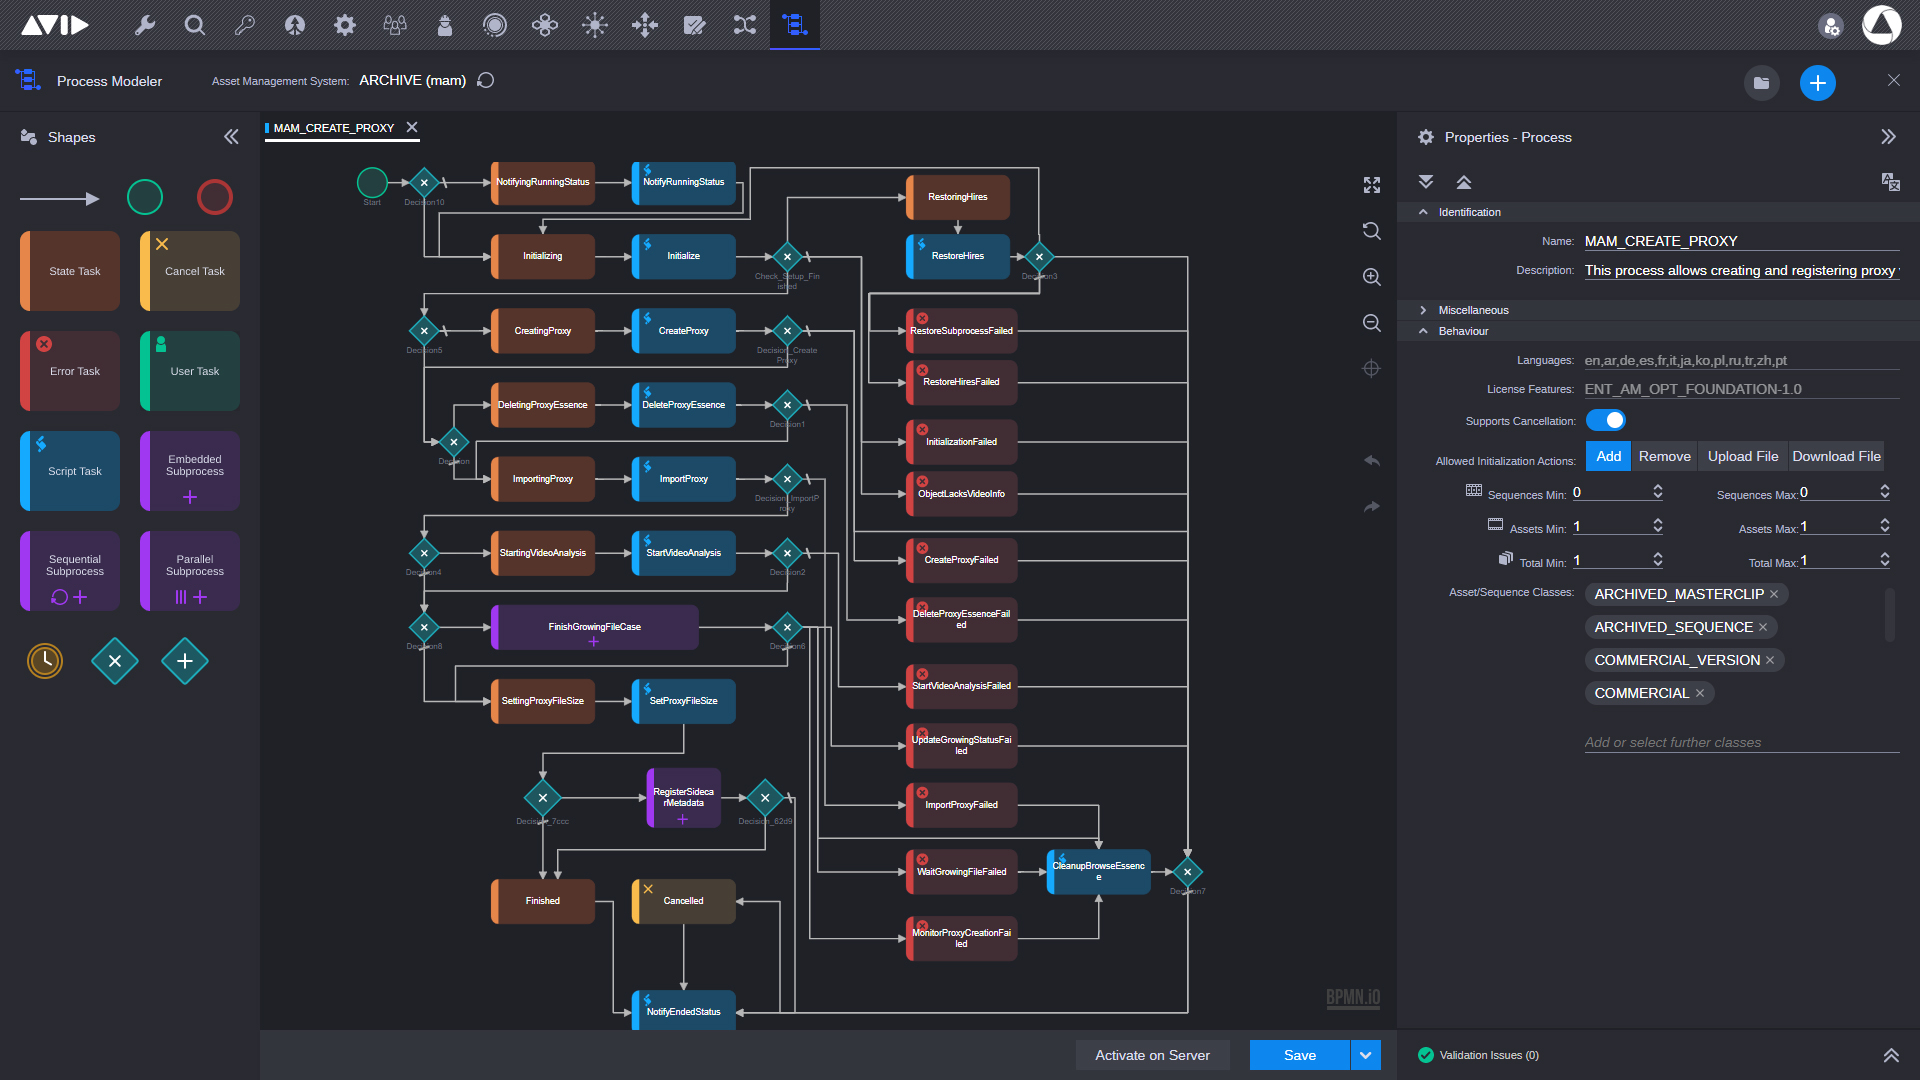Switch to MAM_CREATE_PROXY tab
Viewport: 1920px width, 1080px height.
[x=334, y=128]
